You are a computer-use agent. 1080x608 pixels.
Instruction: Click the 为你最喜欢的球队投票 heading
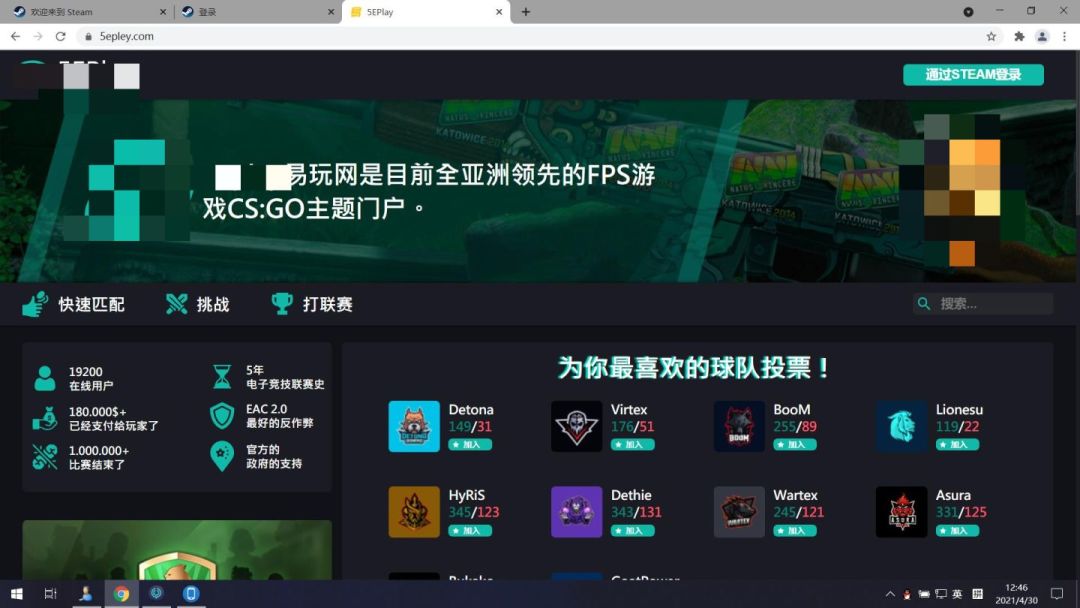(694, 368)
